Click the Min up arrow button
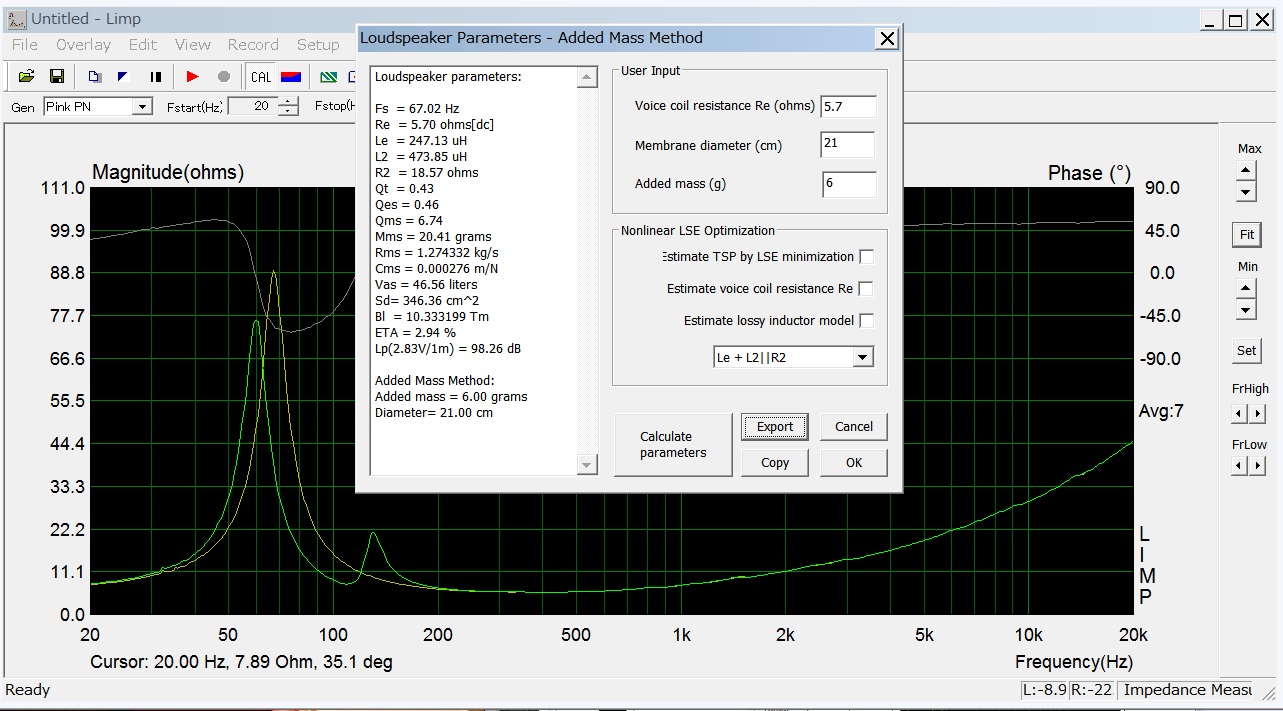Viewport: 1283px width, 711px height. 1245,289
